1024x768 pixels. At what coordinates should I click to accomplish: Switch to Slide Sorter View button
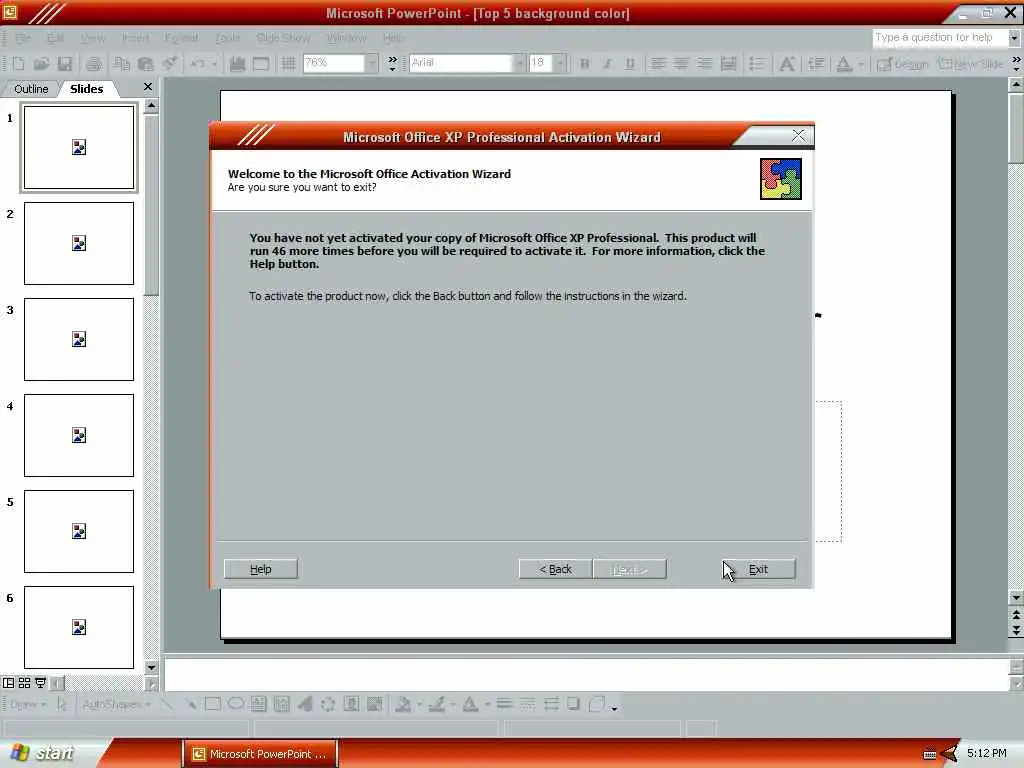tap(24, 683)
